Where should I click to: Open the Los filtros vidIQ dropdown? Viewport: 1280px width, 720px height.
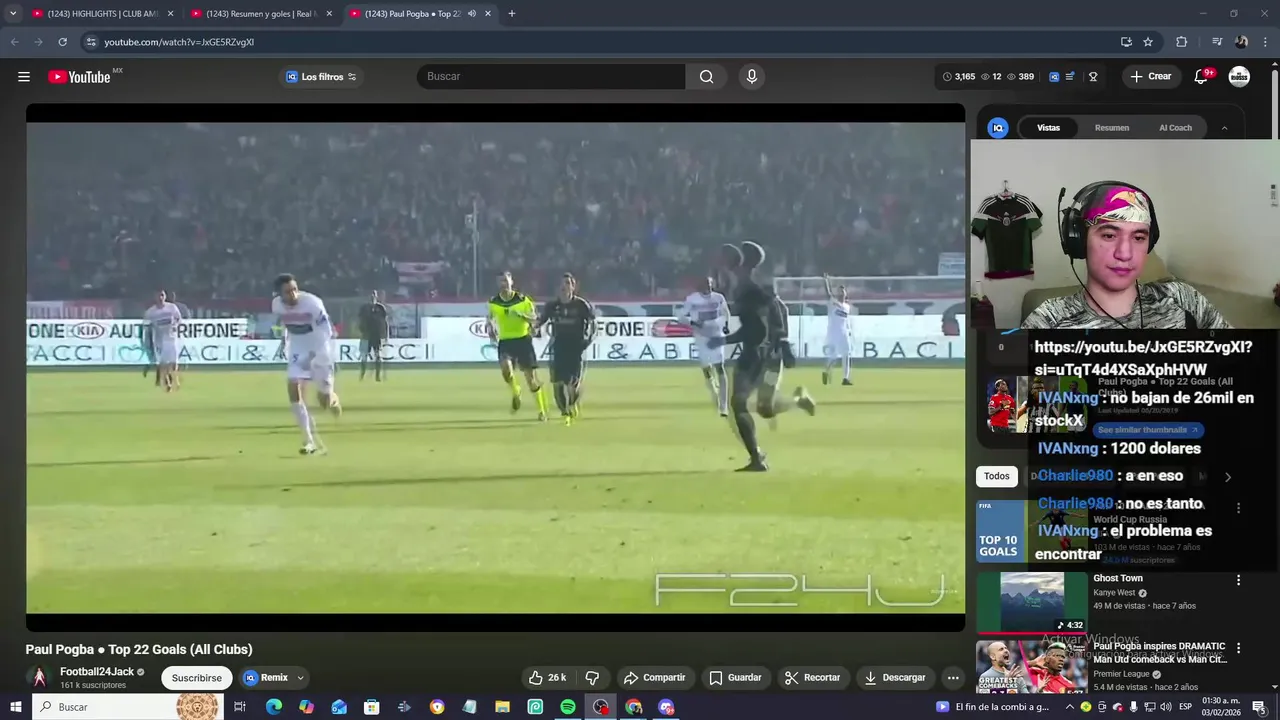click(321, 77)
